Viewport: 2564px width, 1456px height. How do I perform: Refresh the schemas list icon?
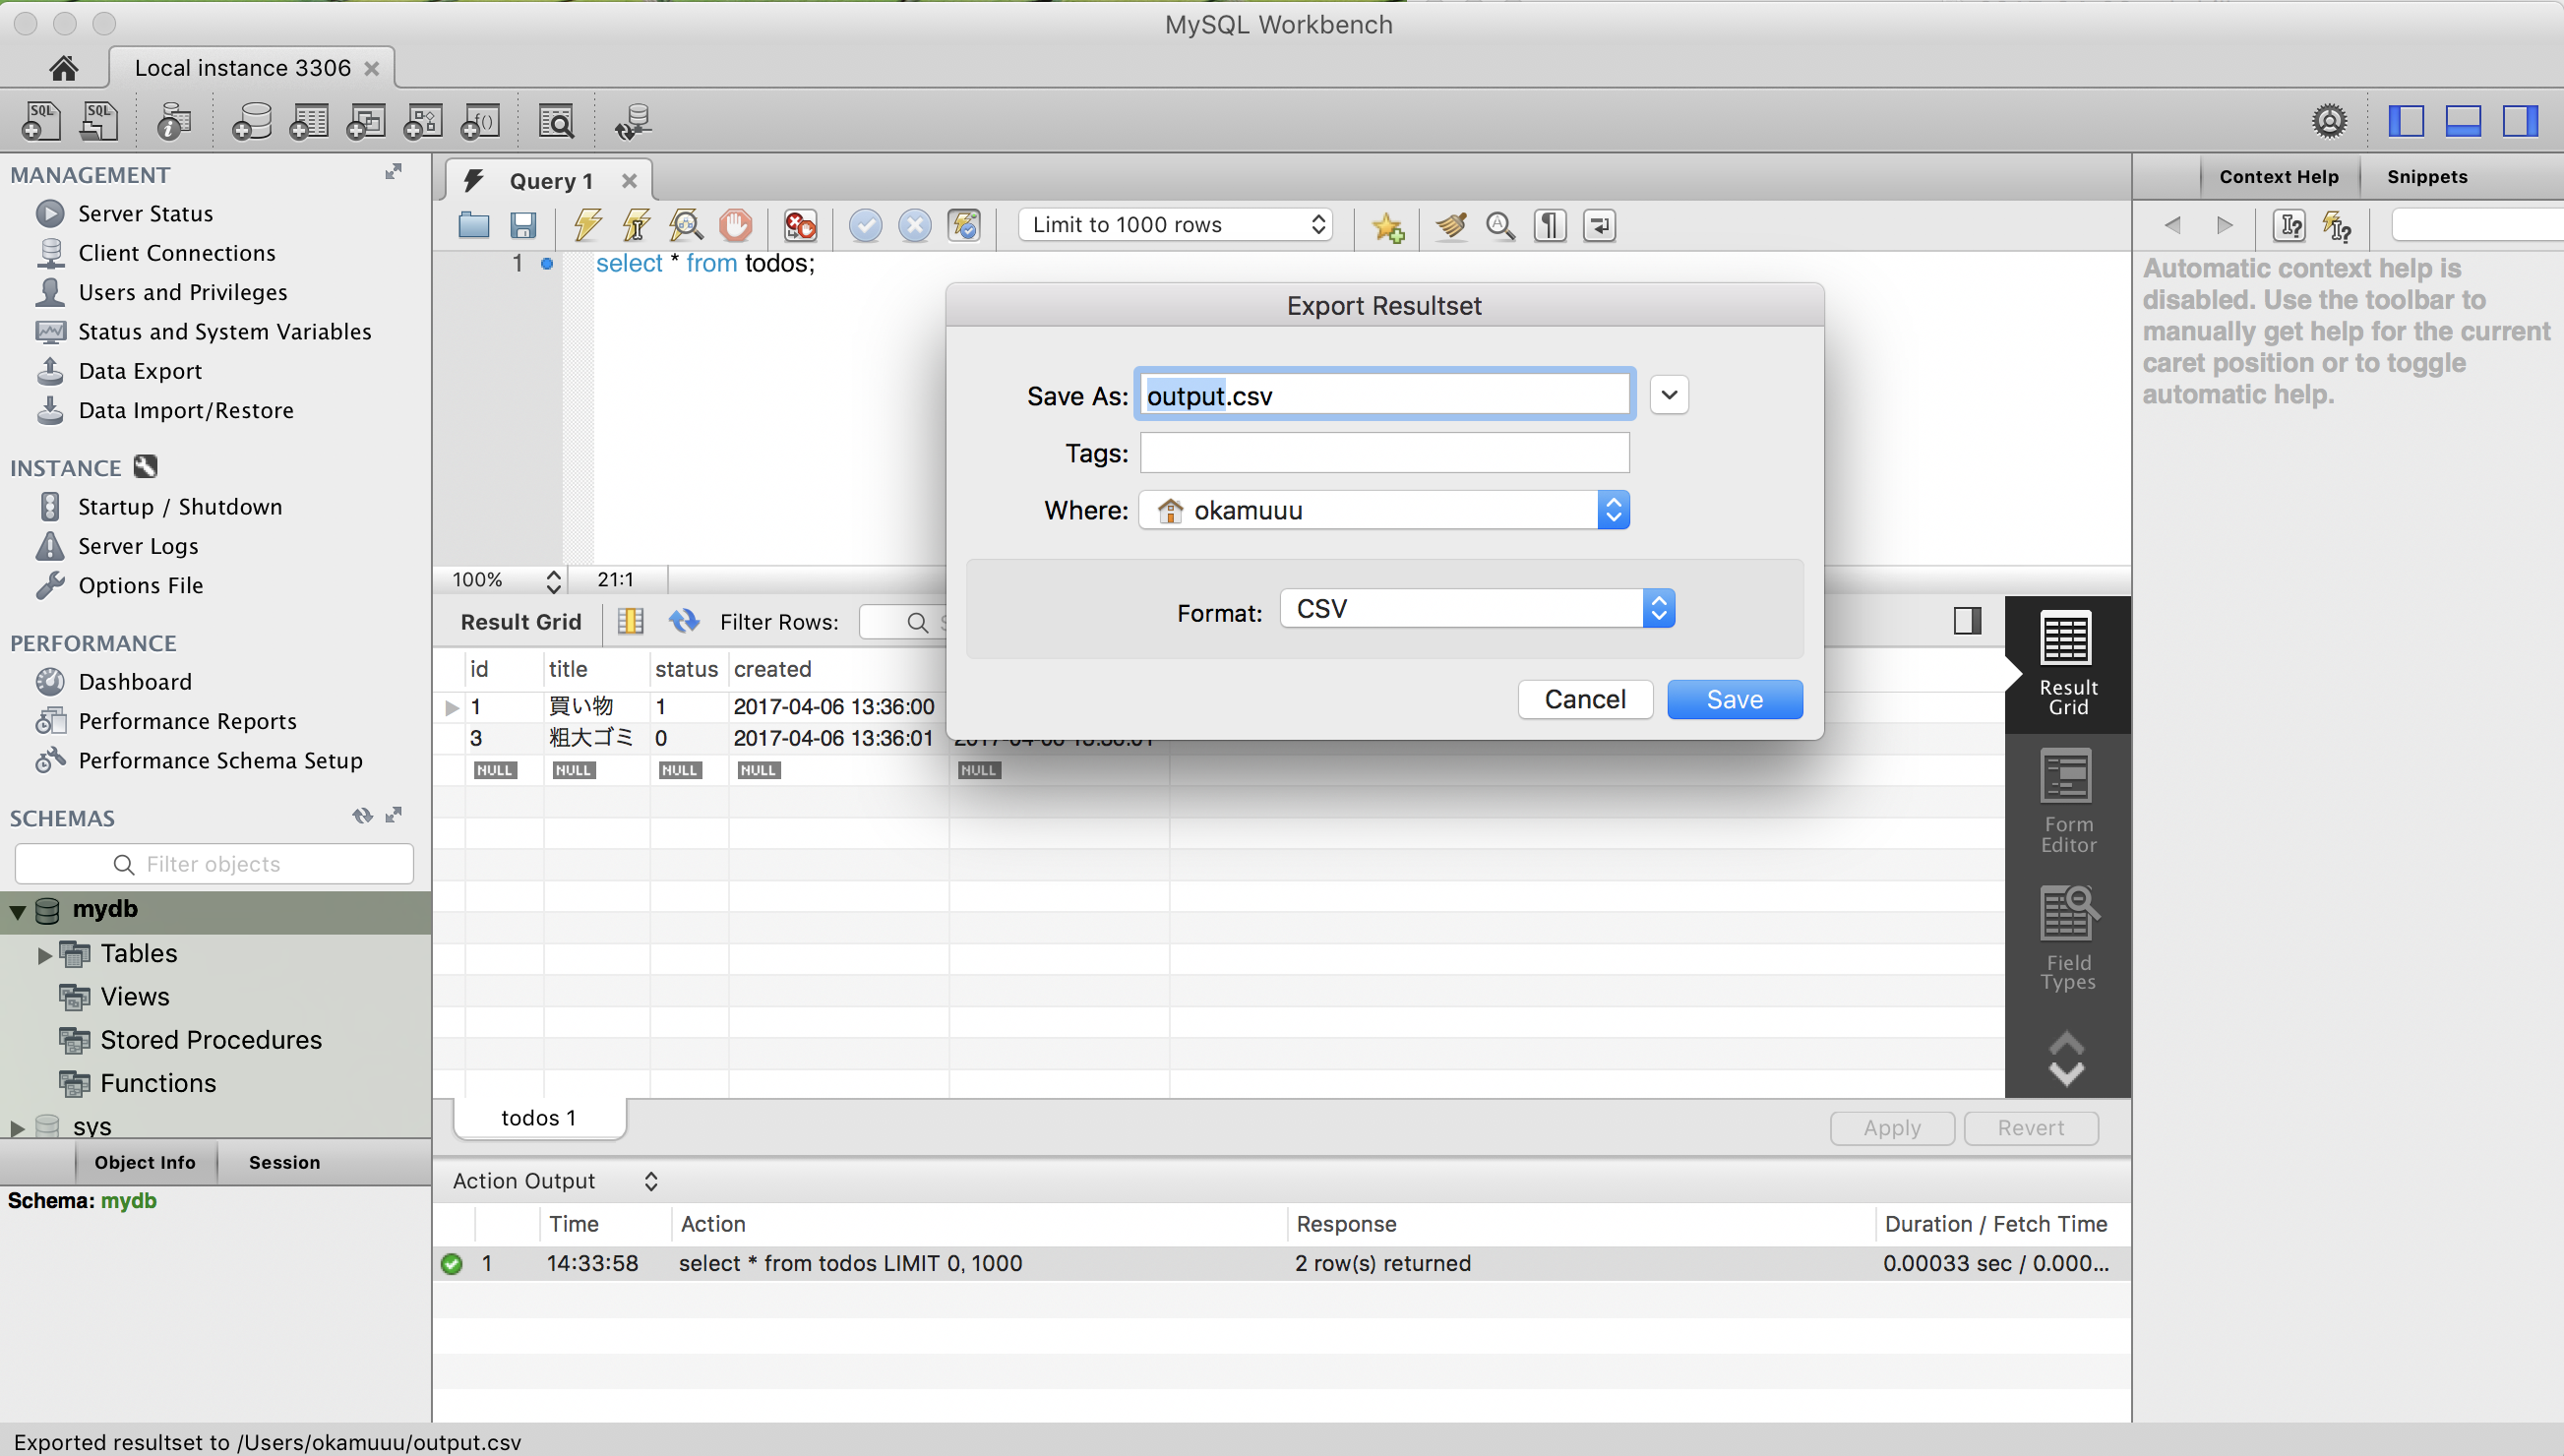[362, 815]
